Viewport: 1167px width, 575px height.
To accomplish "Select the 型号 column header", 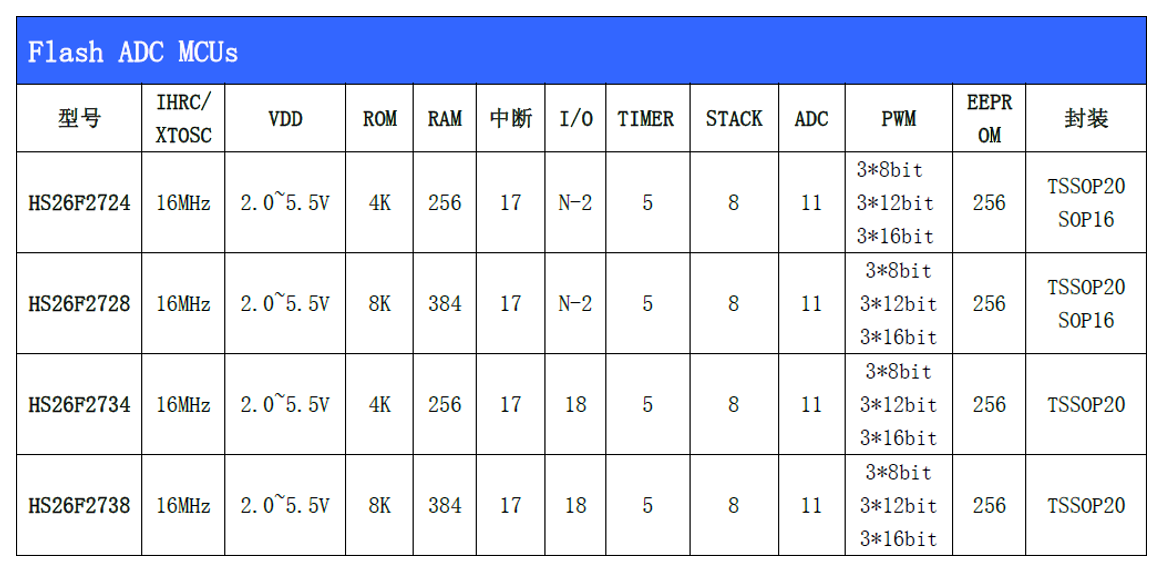I will [80, 119].
